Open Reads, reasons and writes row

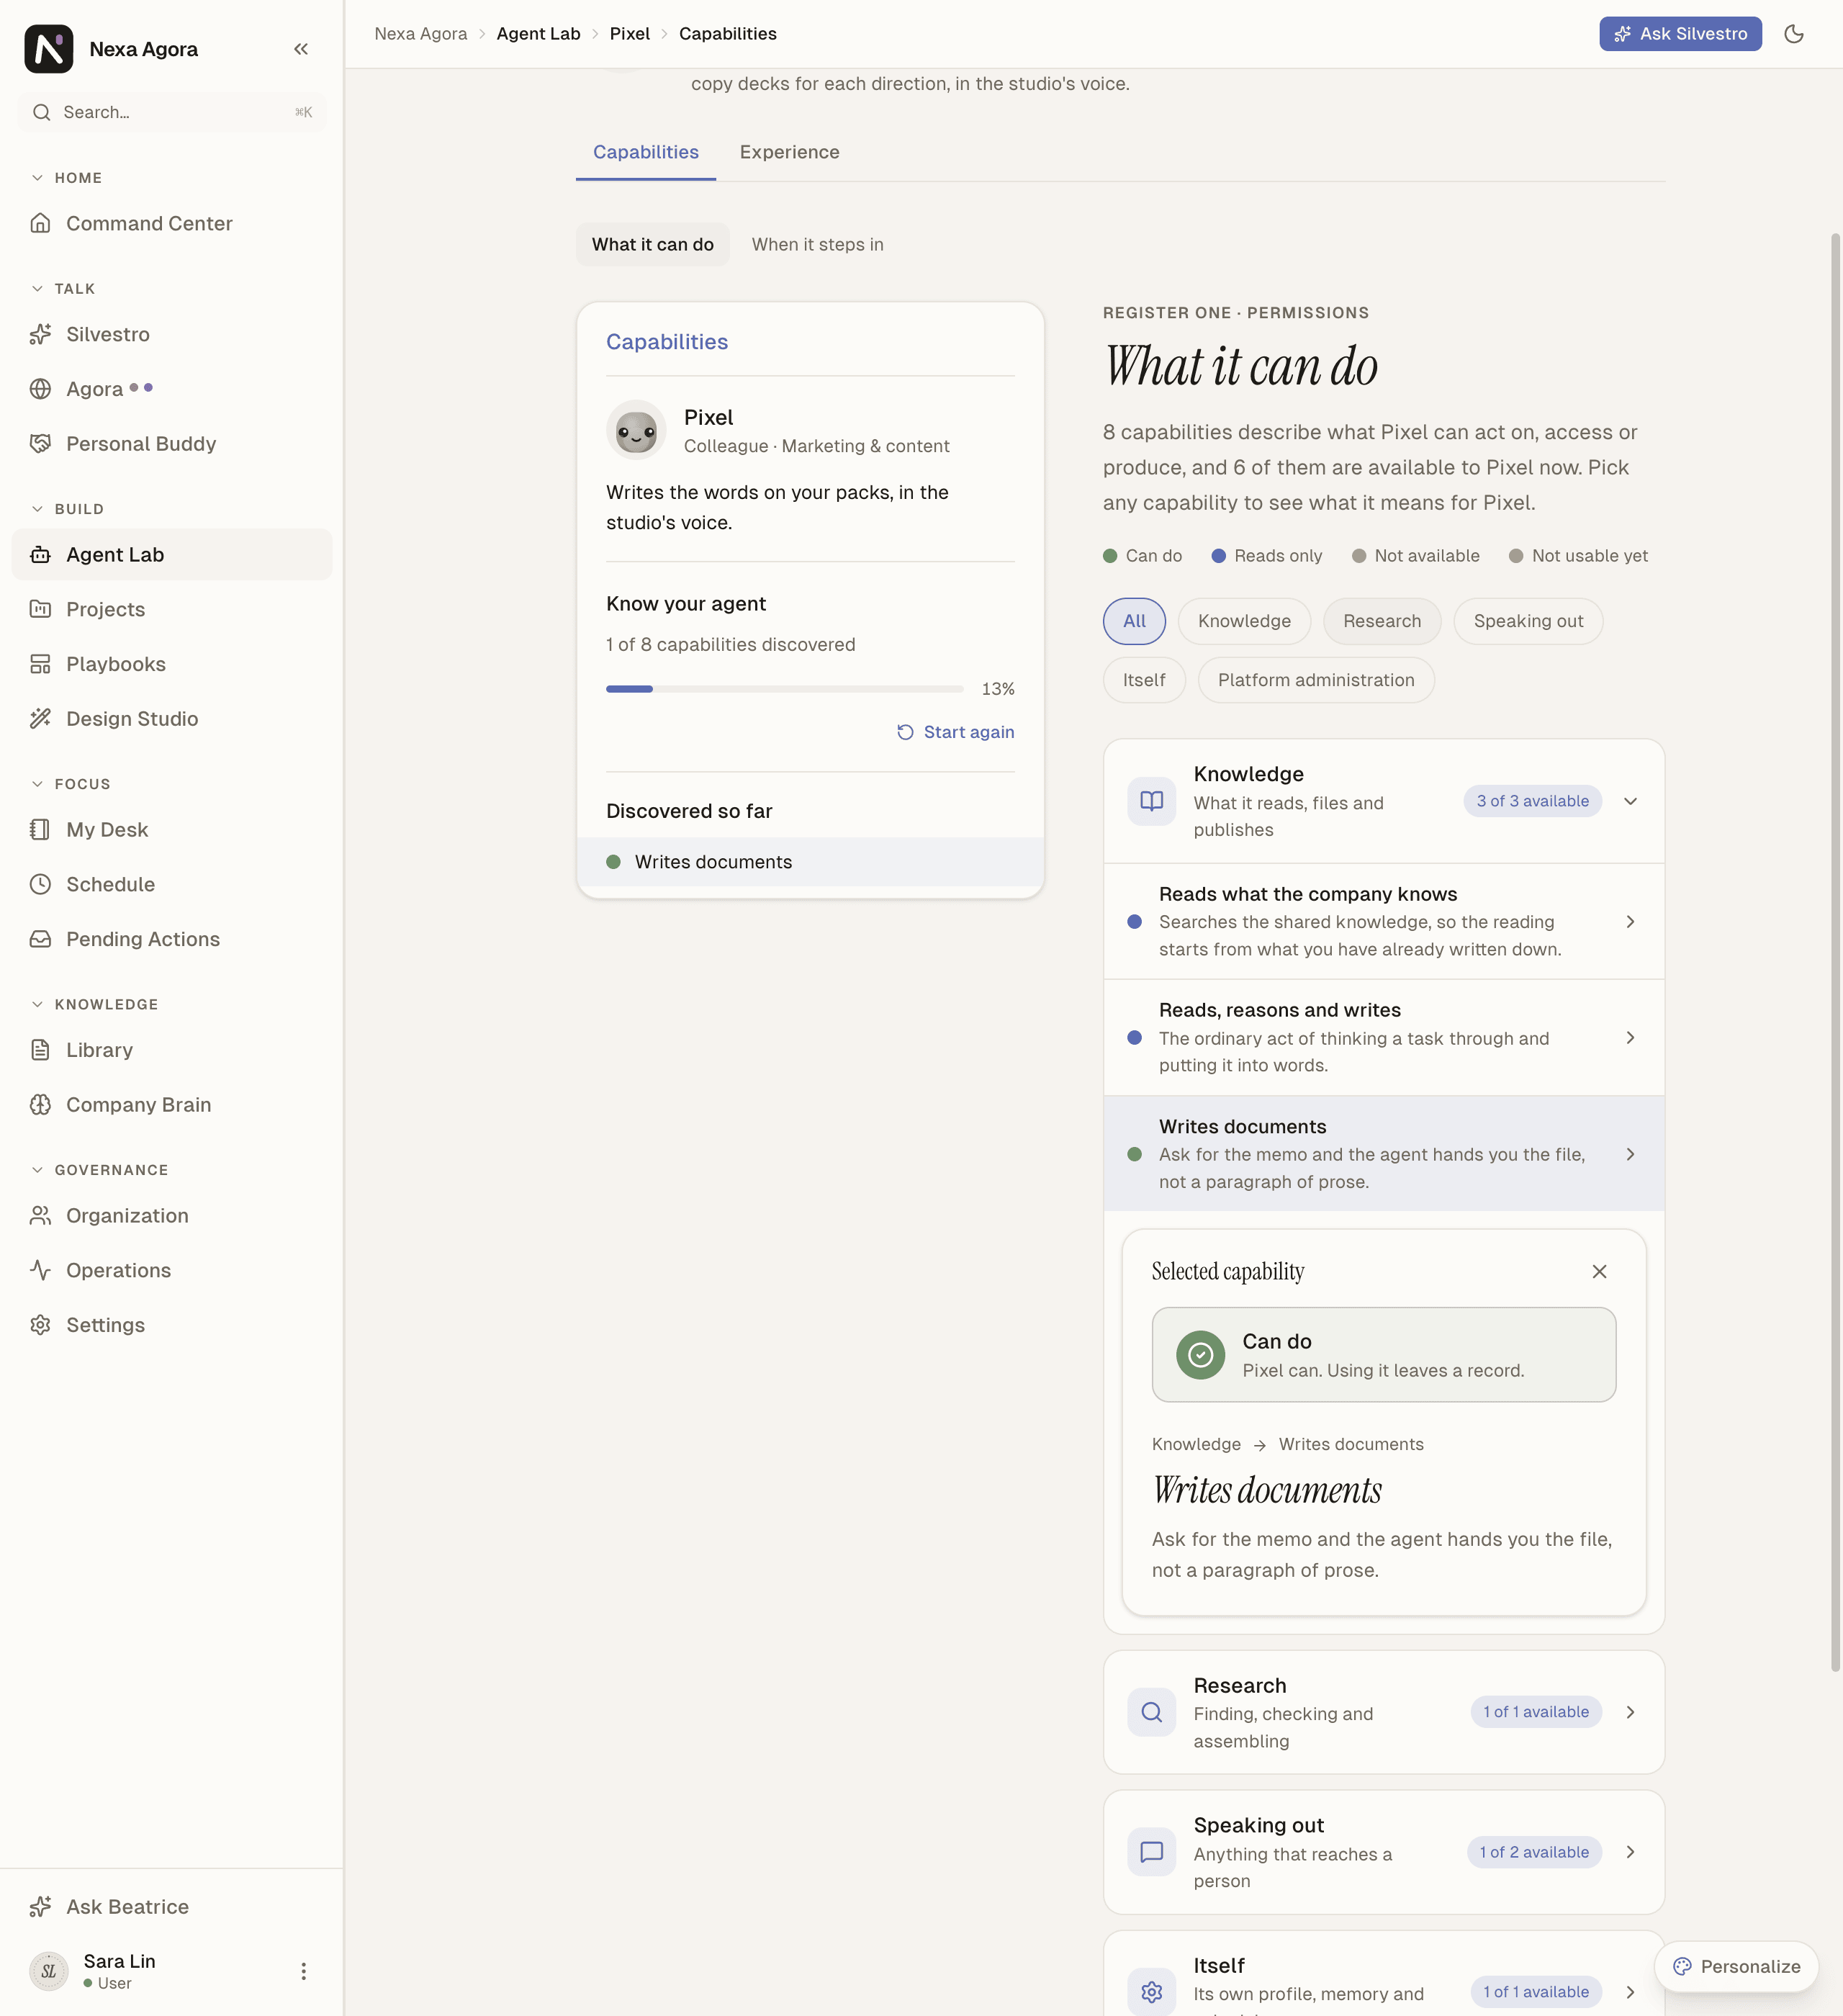click(x=1384, y=1037)
